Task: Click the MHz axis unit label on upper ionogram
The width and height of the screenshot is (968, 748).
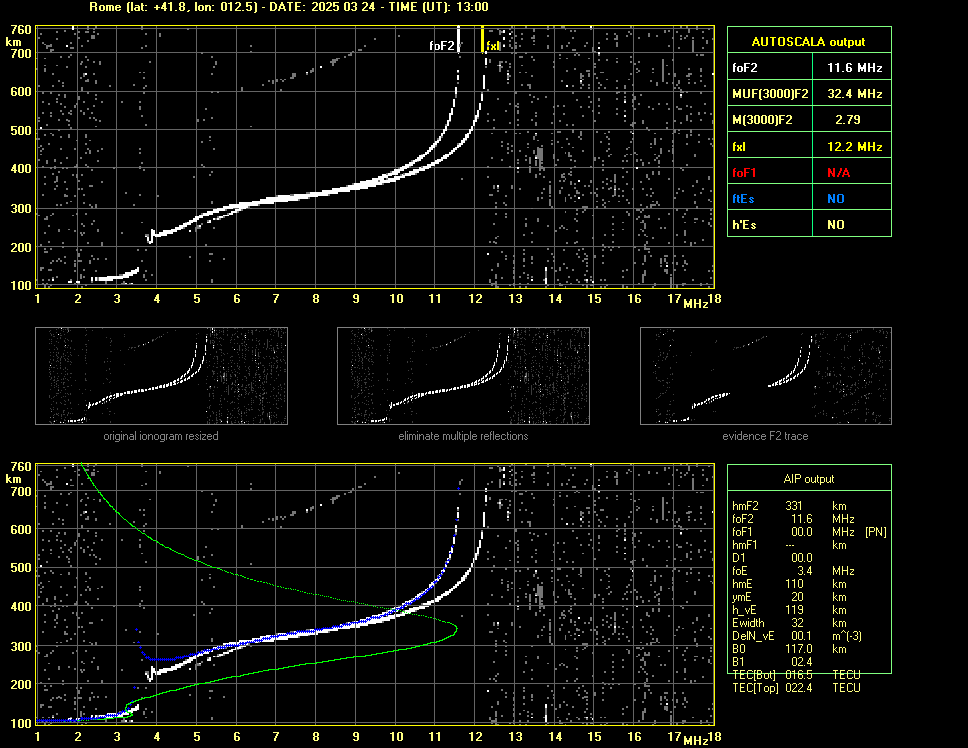Action: click(695, 304)
